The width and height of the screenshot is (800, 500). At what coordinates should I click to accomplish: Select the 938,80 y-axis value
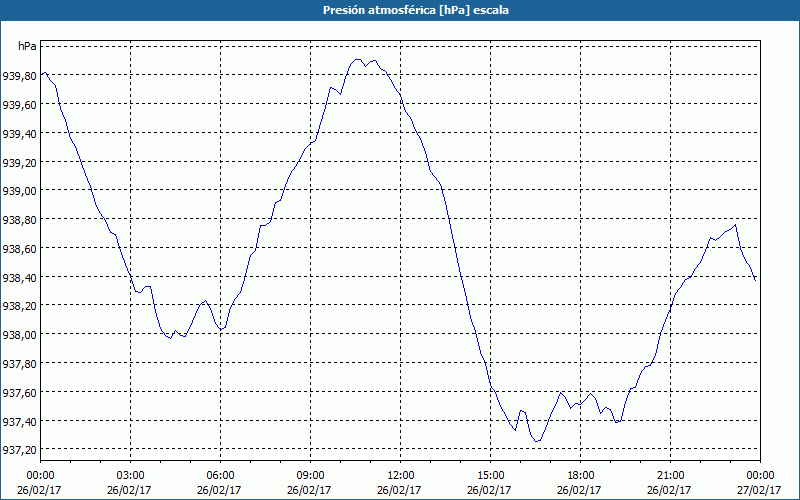coord(19,219)
